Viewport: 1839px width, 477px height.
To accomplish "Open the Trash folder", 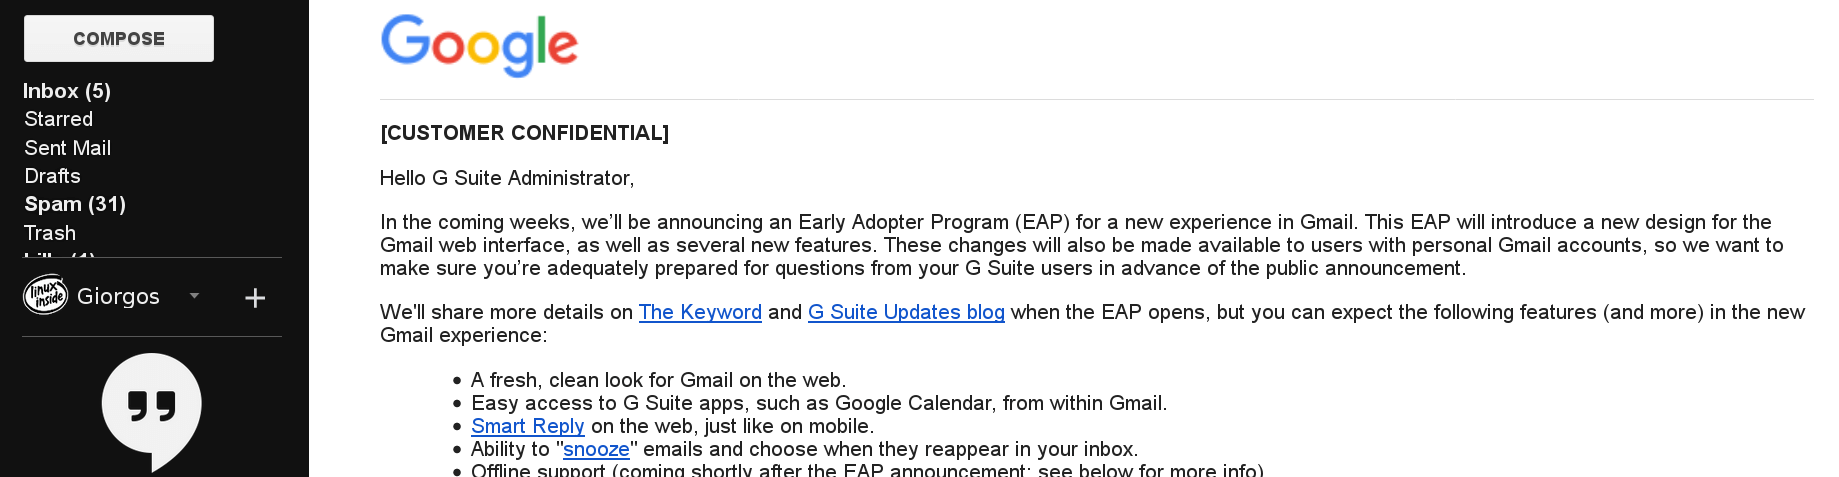I will coord(50,233).
